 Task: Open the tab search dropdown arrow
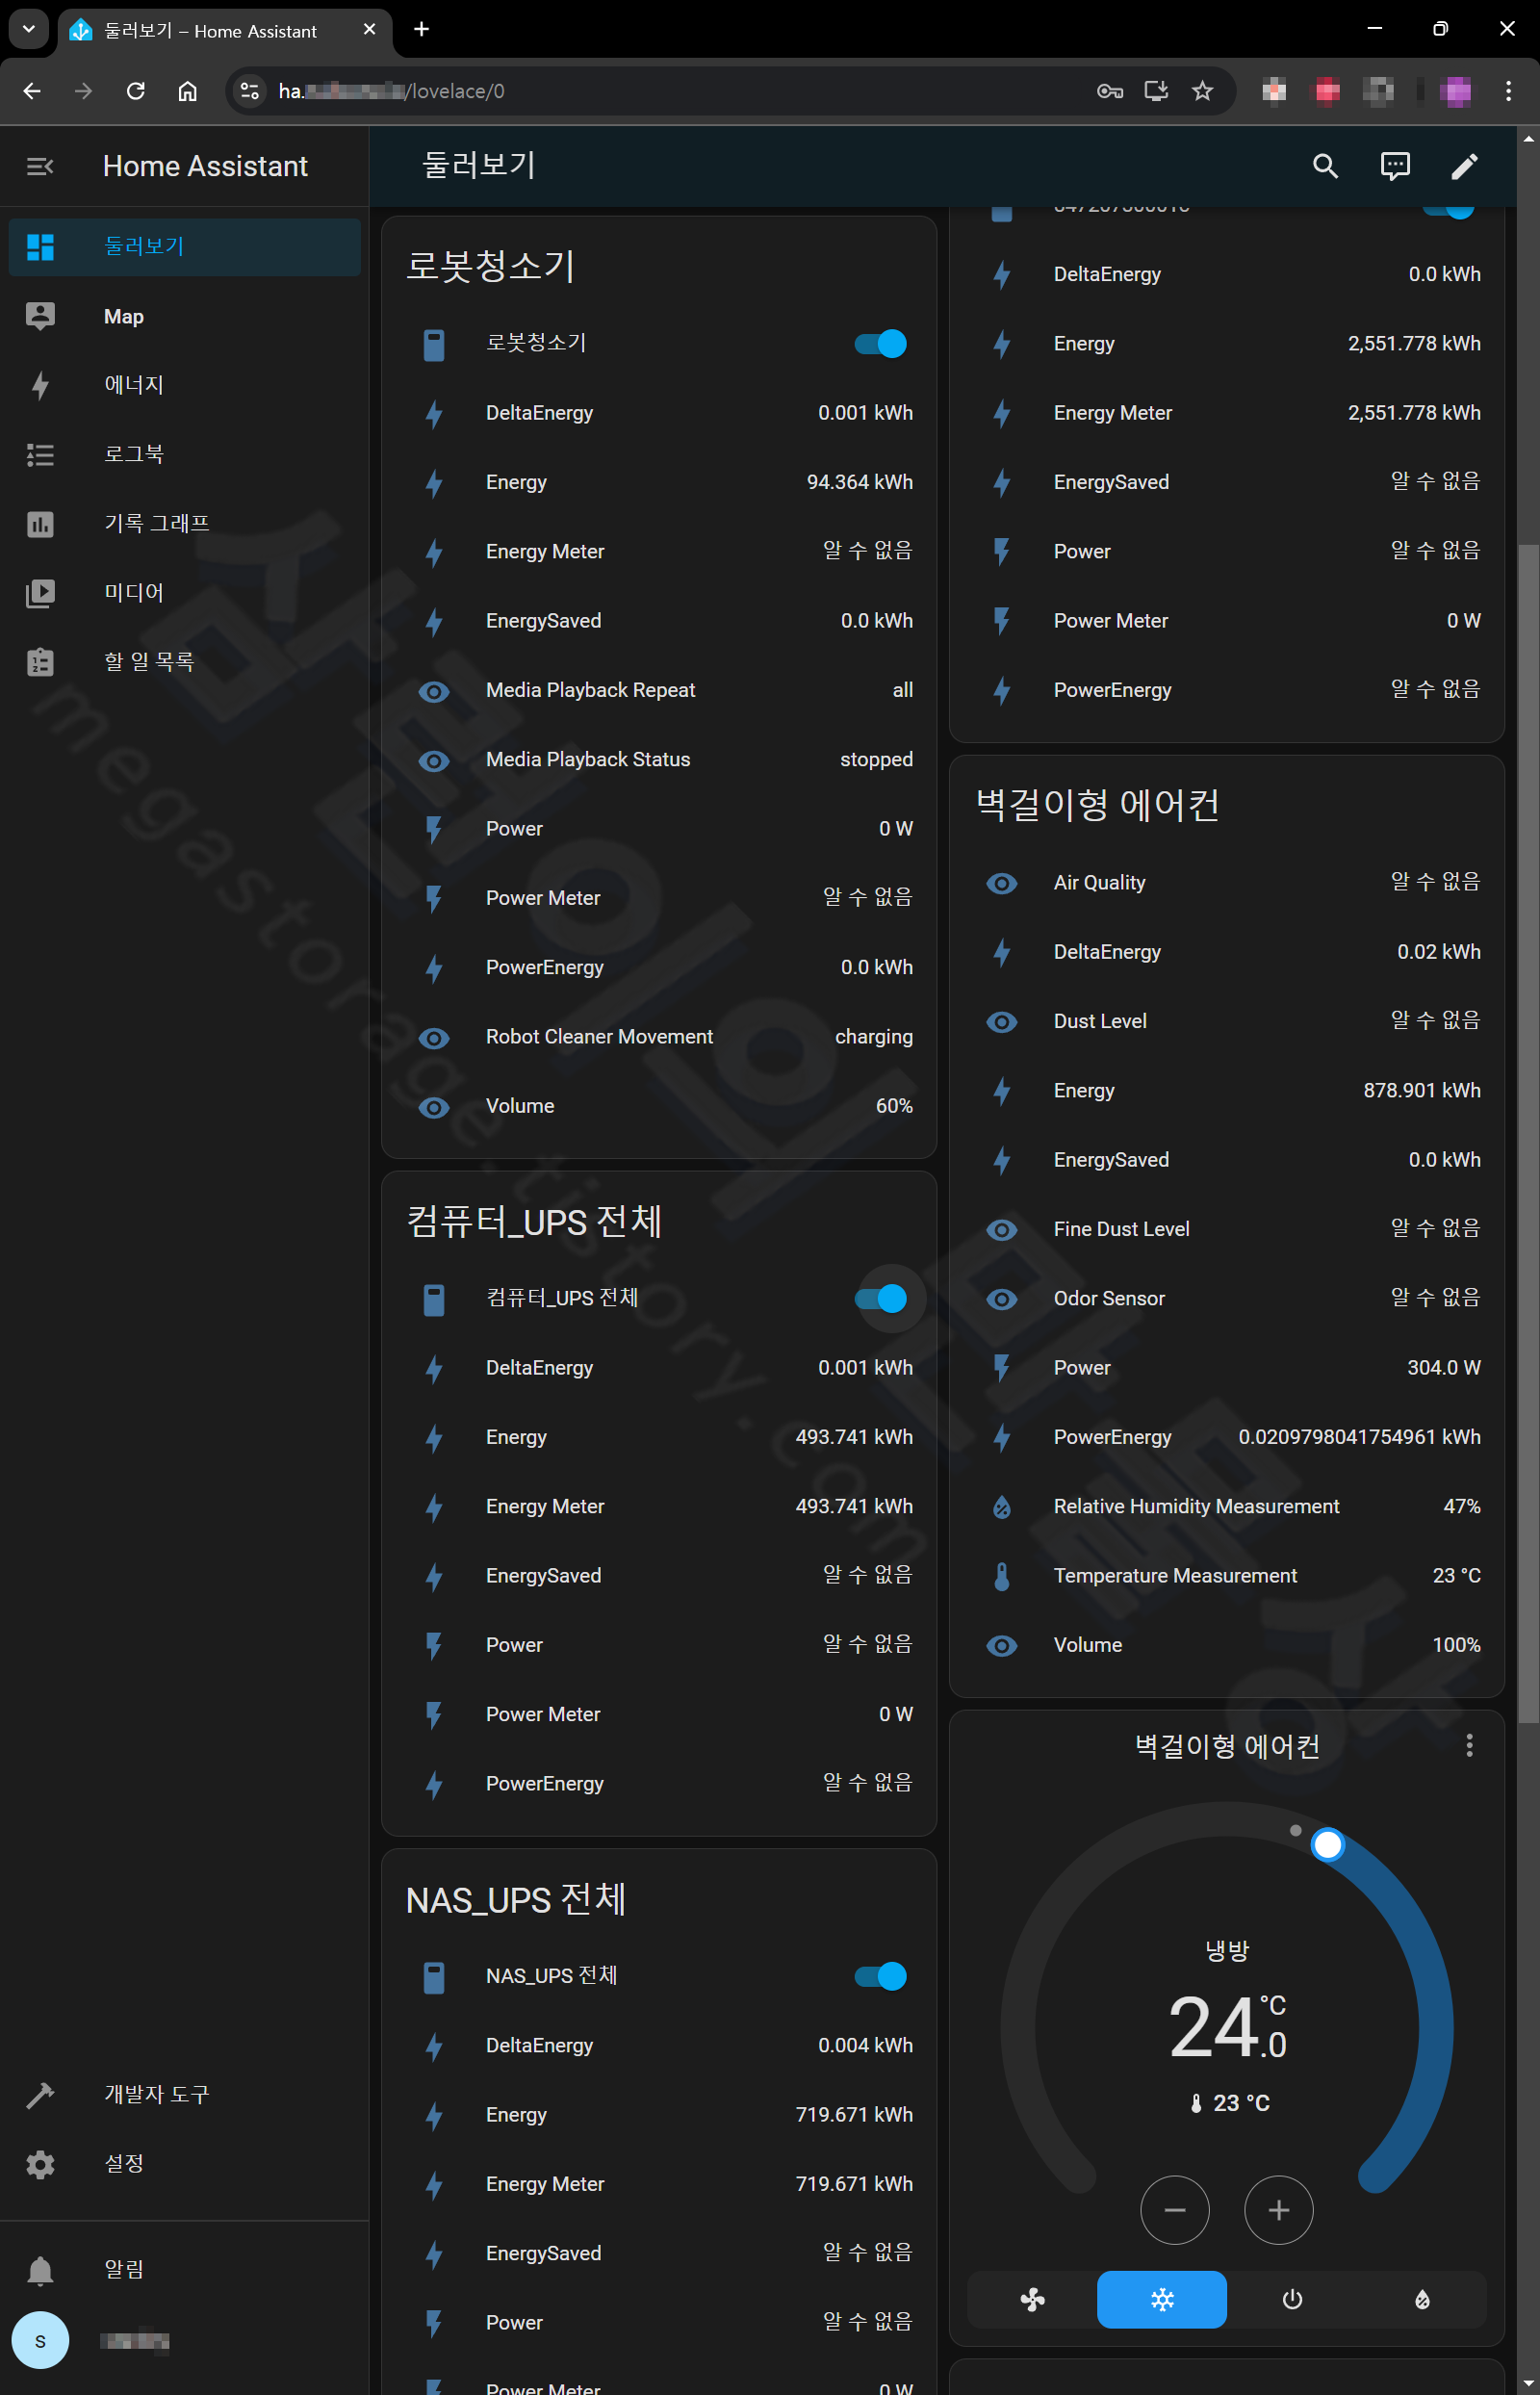point(28,29)
